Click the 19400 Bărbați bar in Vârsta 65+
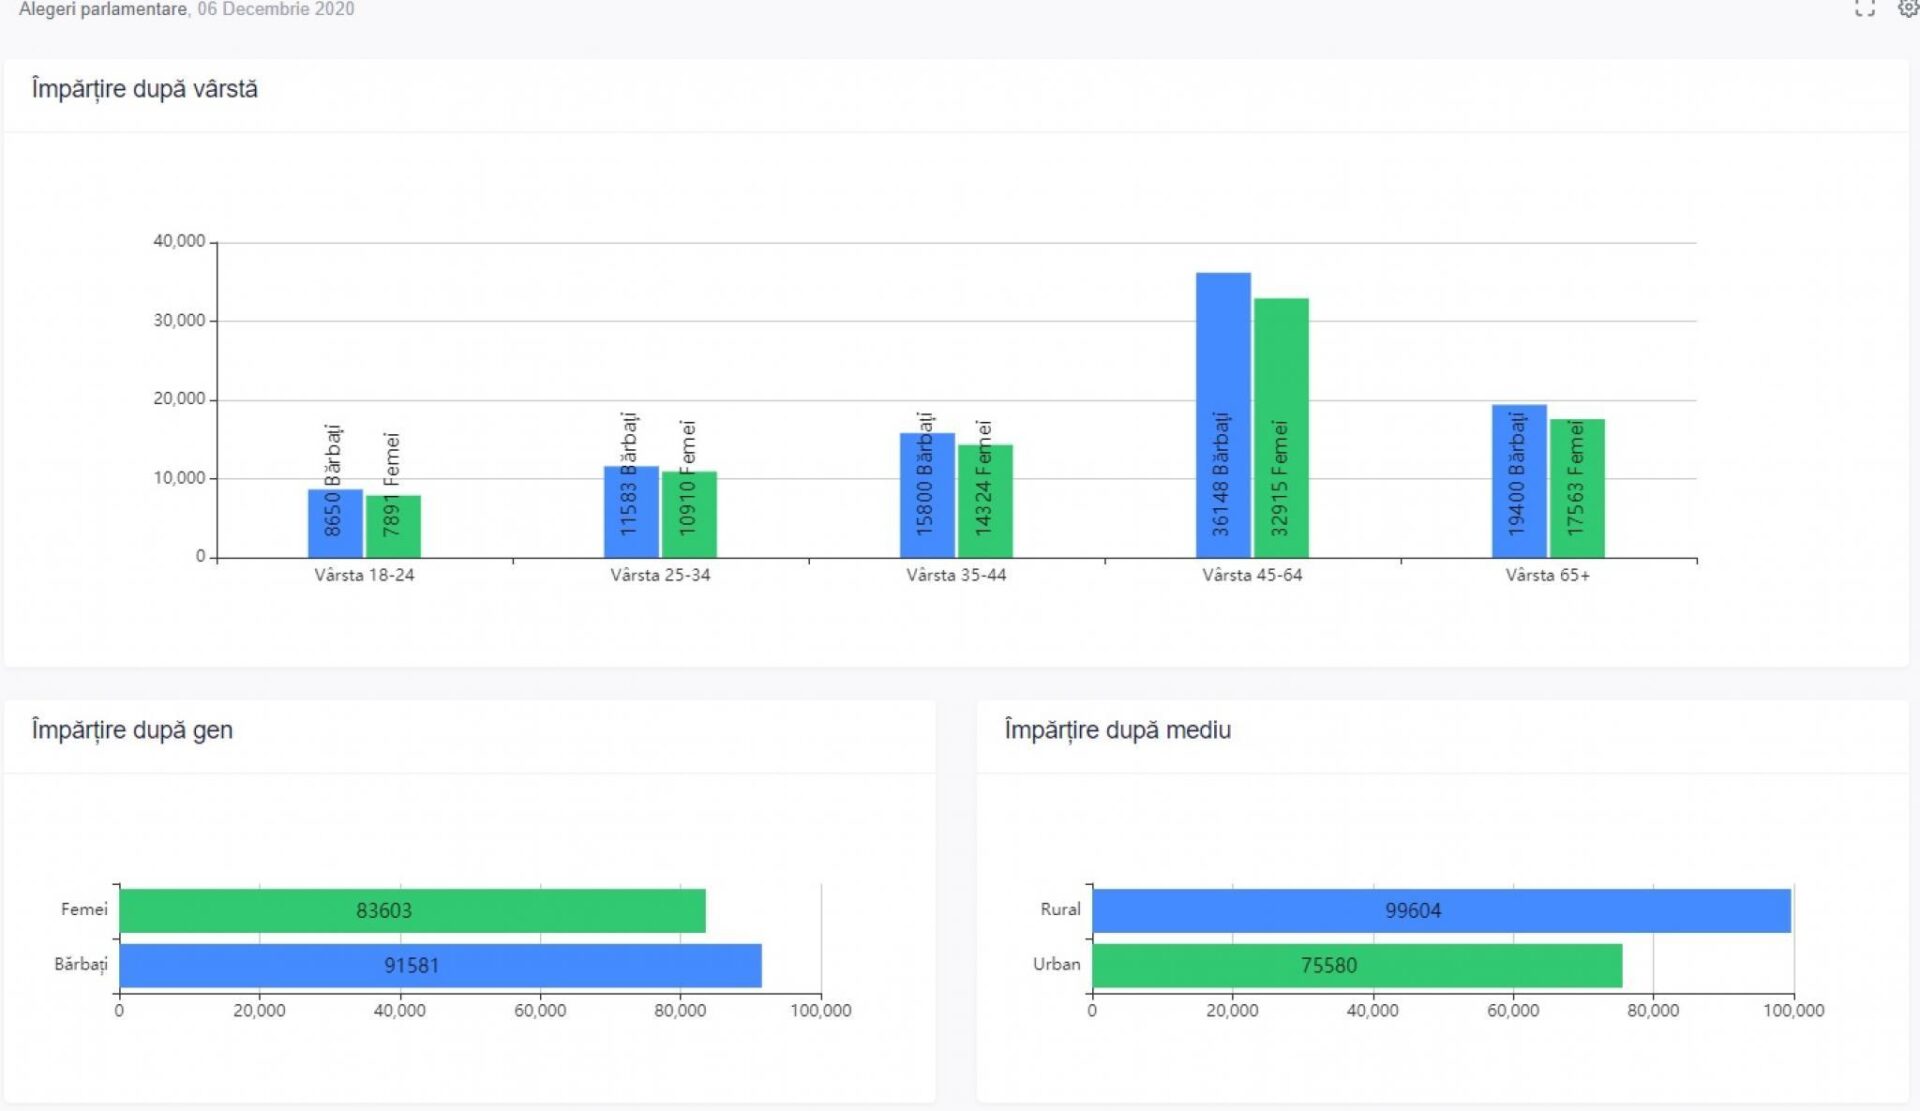This screenshot has width=1920, height=1111. coord(1518,481)
